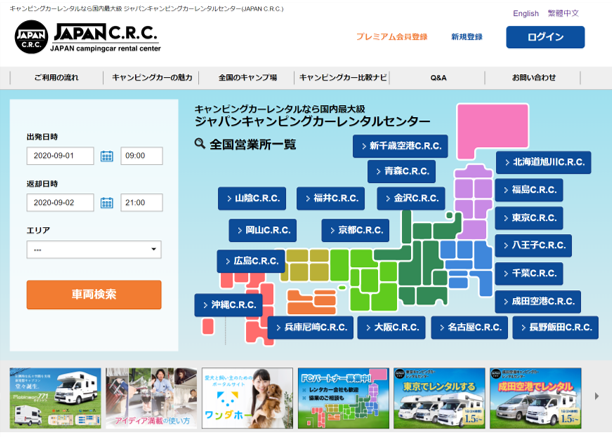Click the departure date field 2020-09-01
The height and width of the screenshot is (437, 612).
[60, 156]
